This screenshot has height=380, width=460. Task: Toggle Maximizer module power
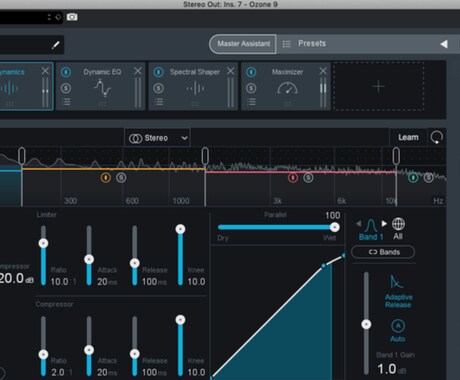pos(251,72)
